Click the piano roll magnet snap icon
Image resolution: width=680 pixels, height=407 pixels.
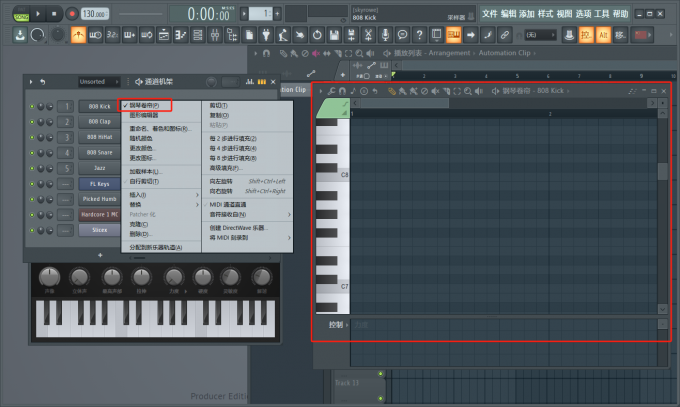coord(342,91)
